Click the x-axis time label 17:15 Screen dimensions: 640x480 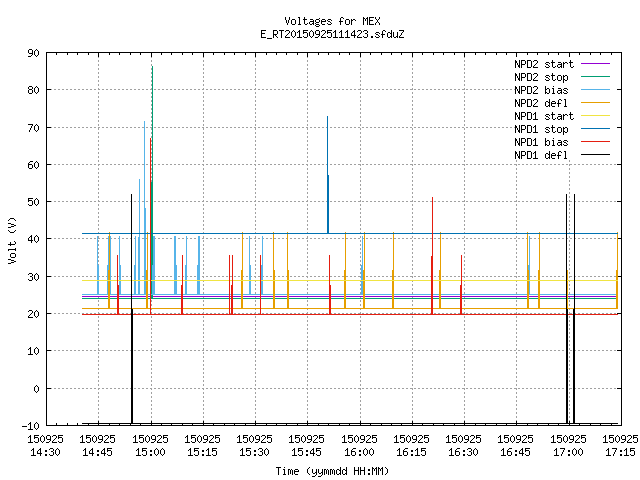[x=620, y=452]
